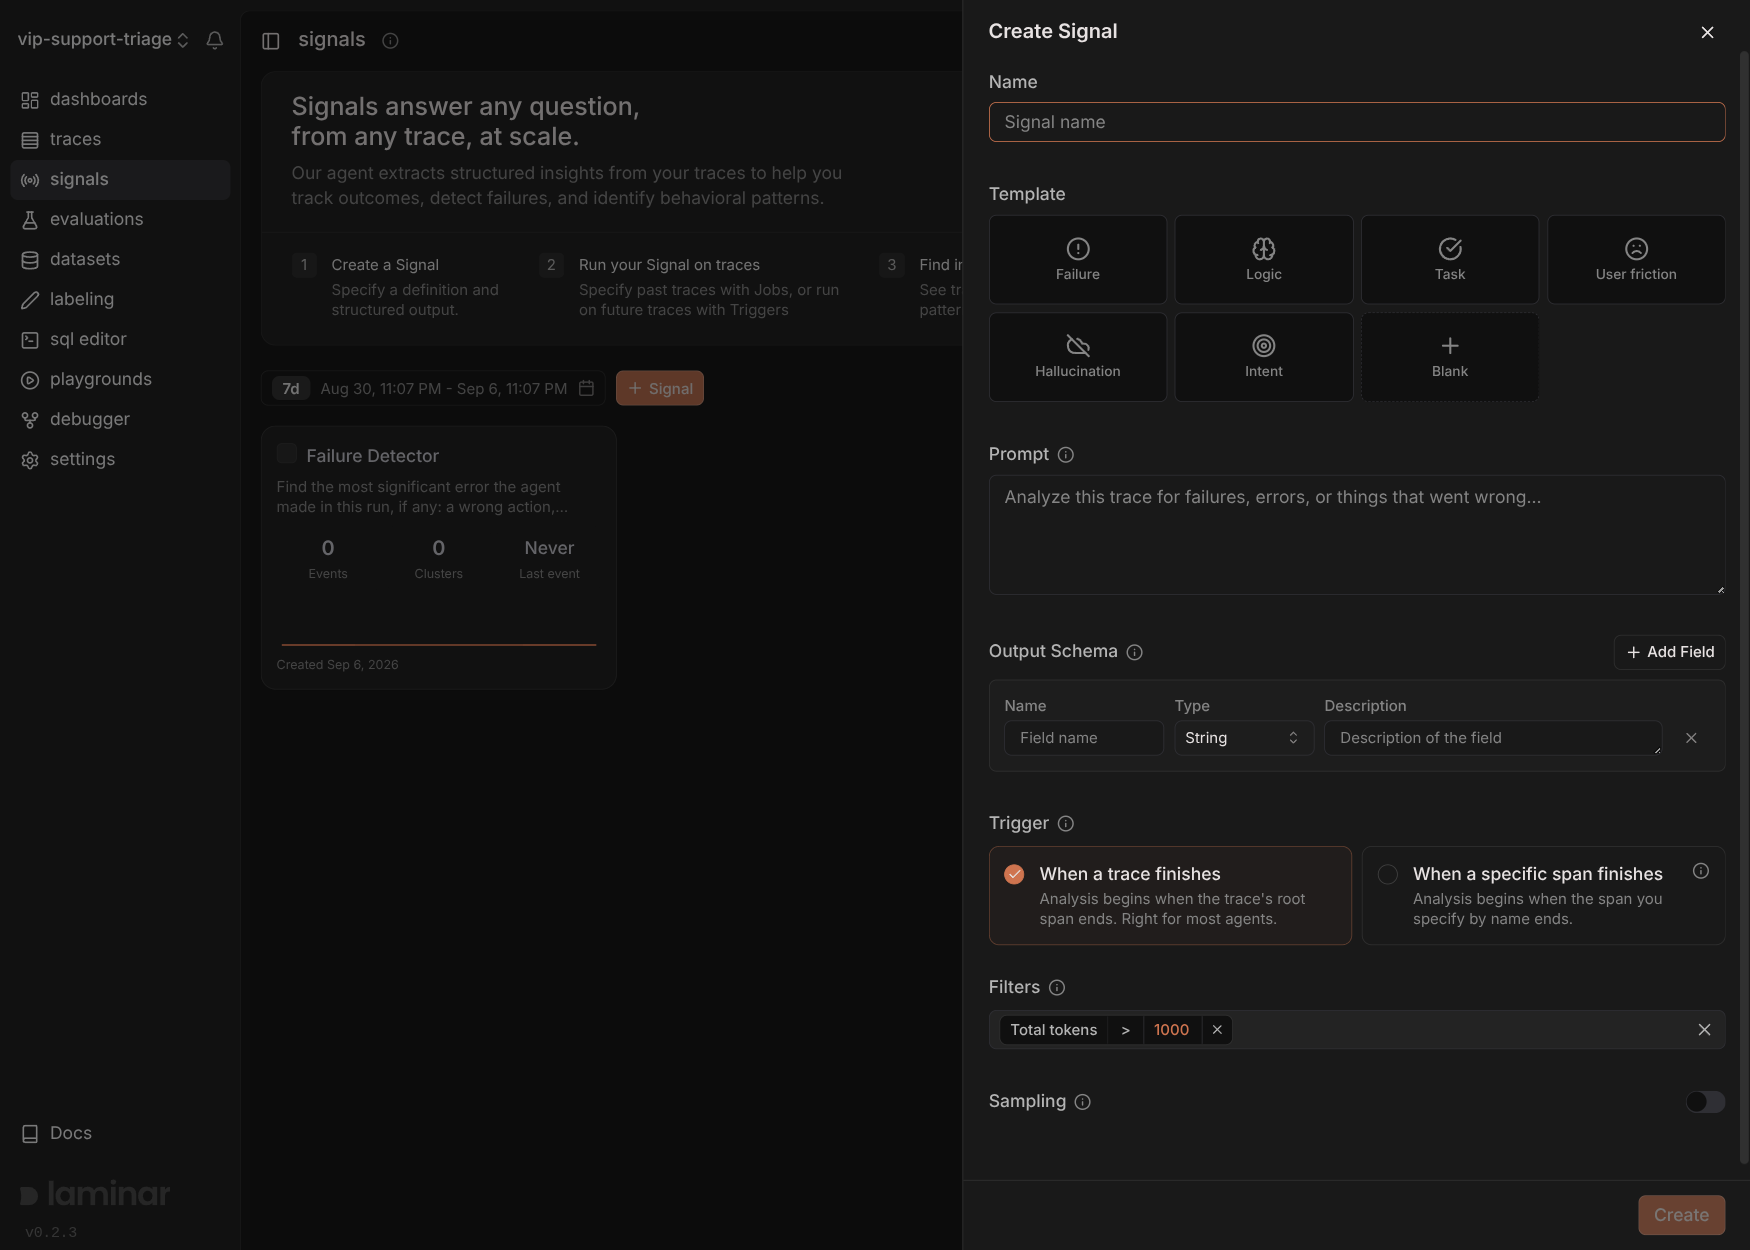
Task: Select the Logic template
Action: pos(1263,259)
